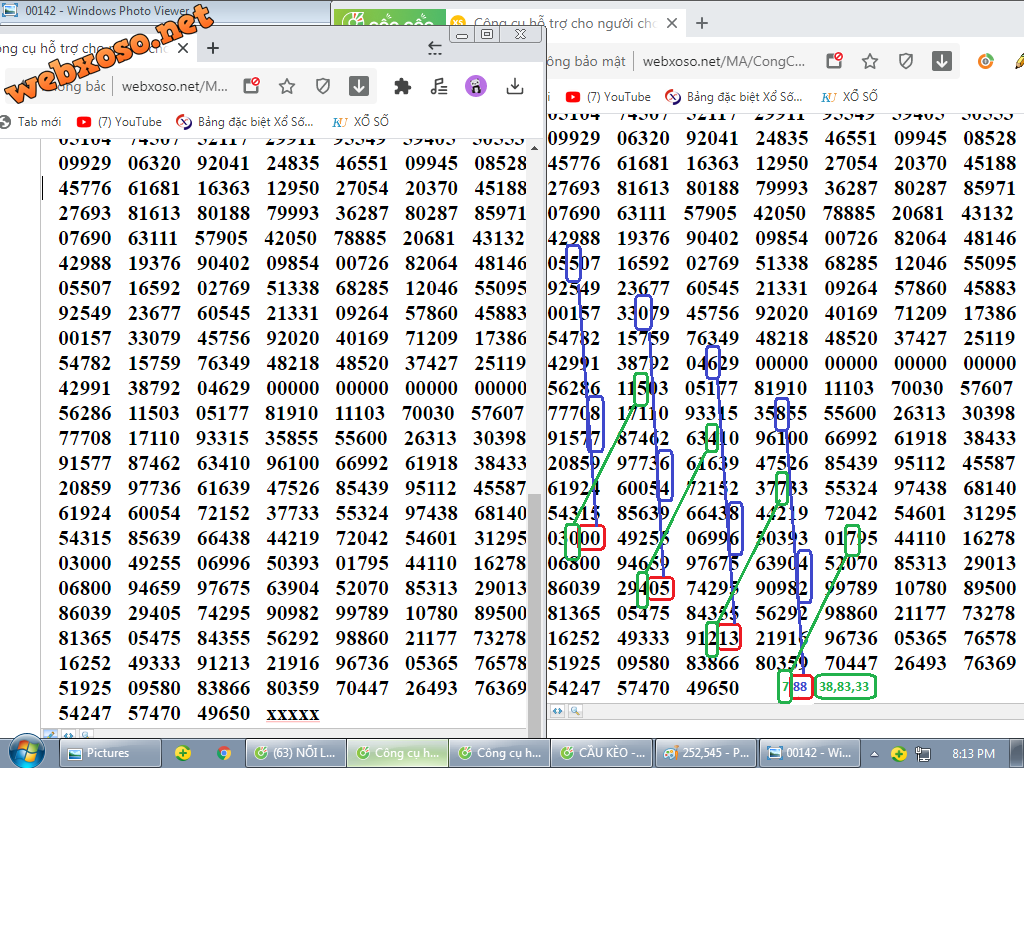
Task: Open downloads tray arrow in left browser
Action: pyautogui.click(x=515, y=86)
